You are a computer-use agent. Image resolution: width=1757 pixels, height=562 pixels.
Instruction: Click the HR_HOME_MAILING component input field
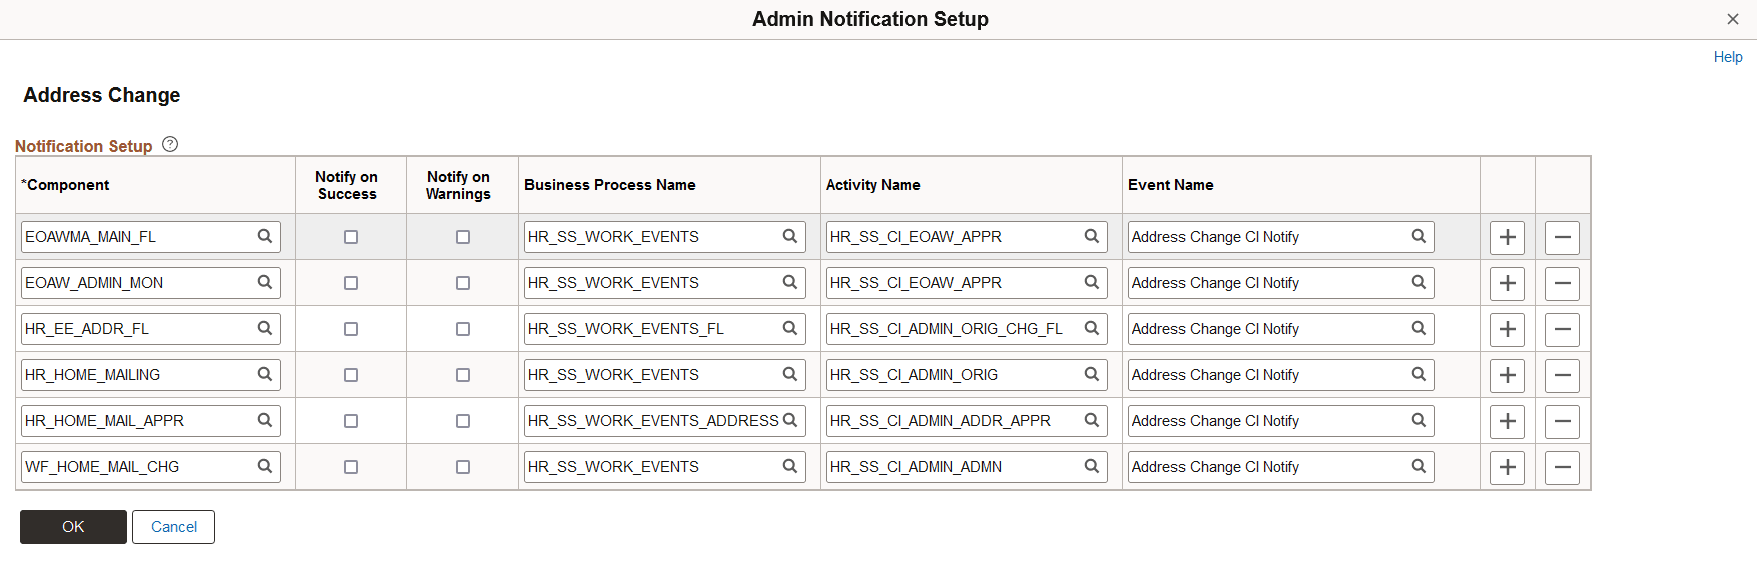click(138, 375)
